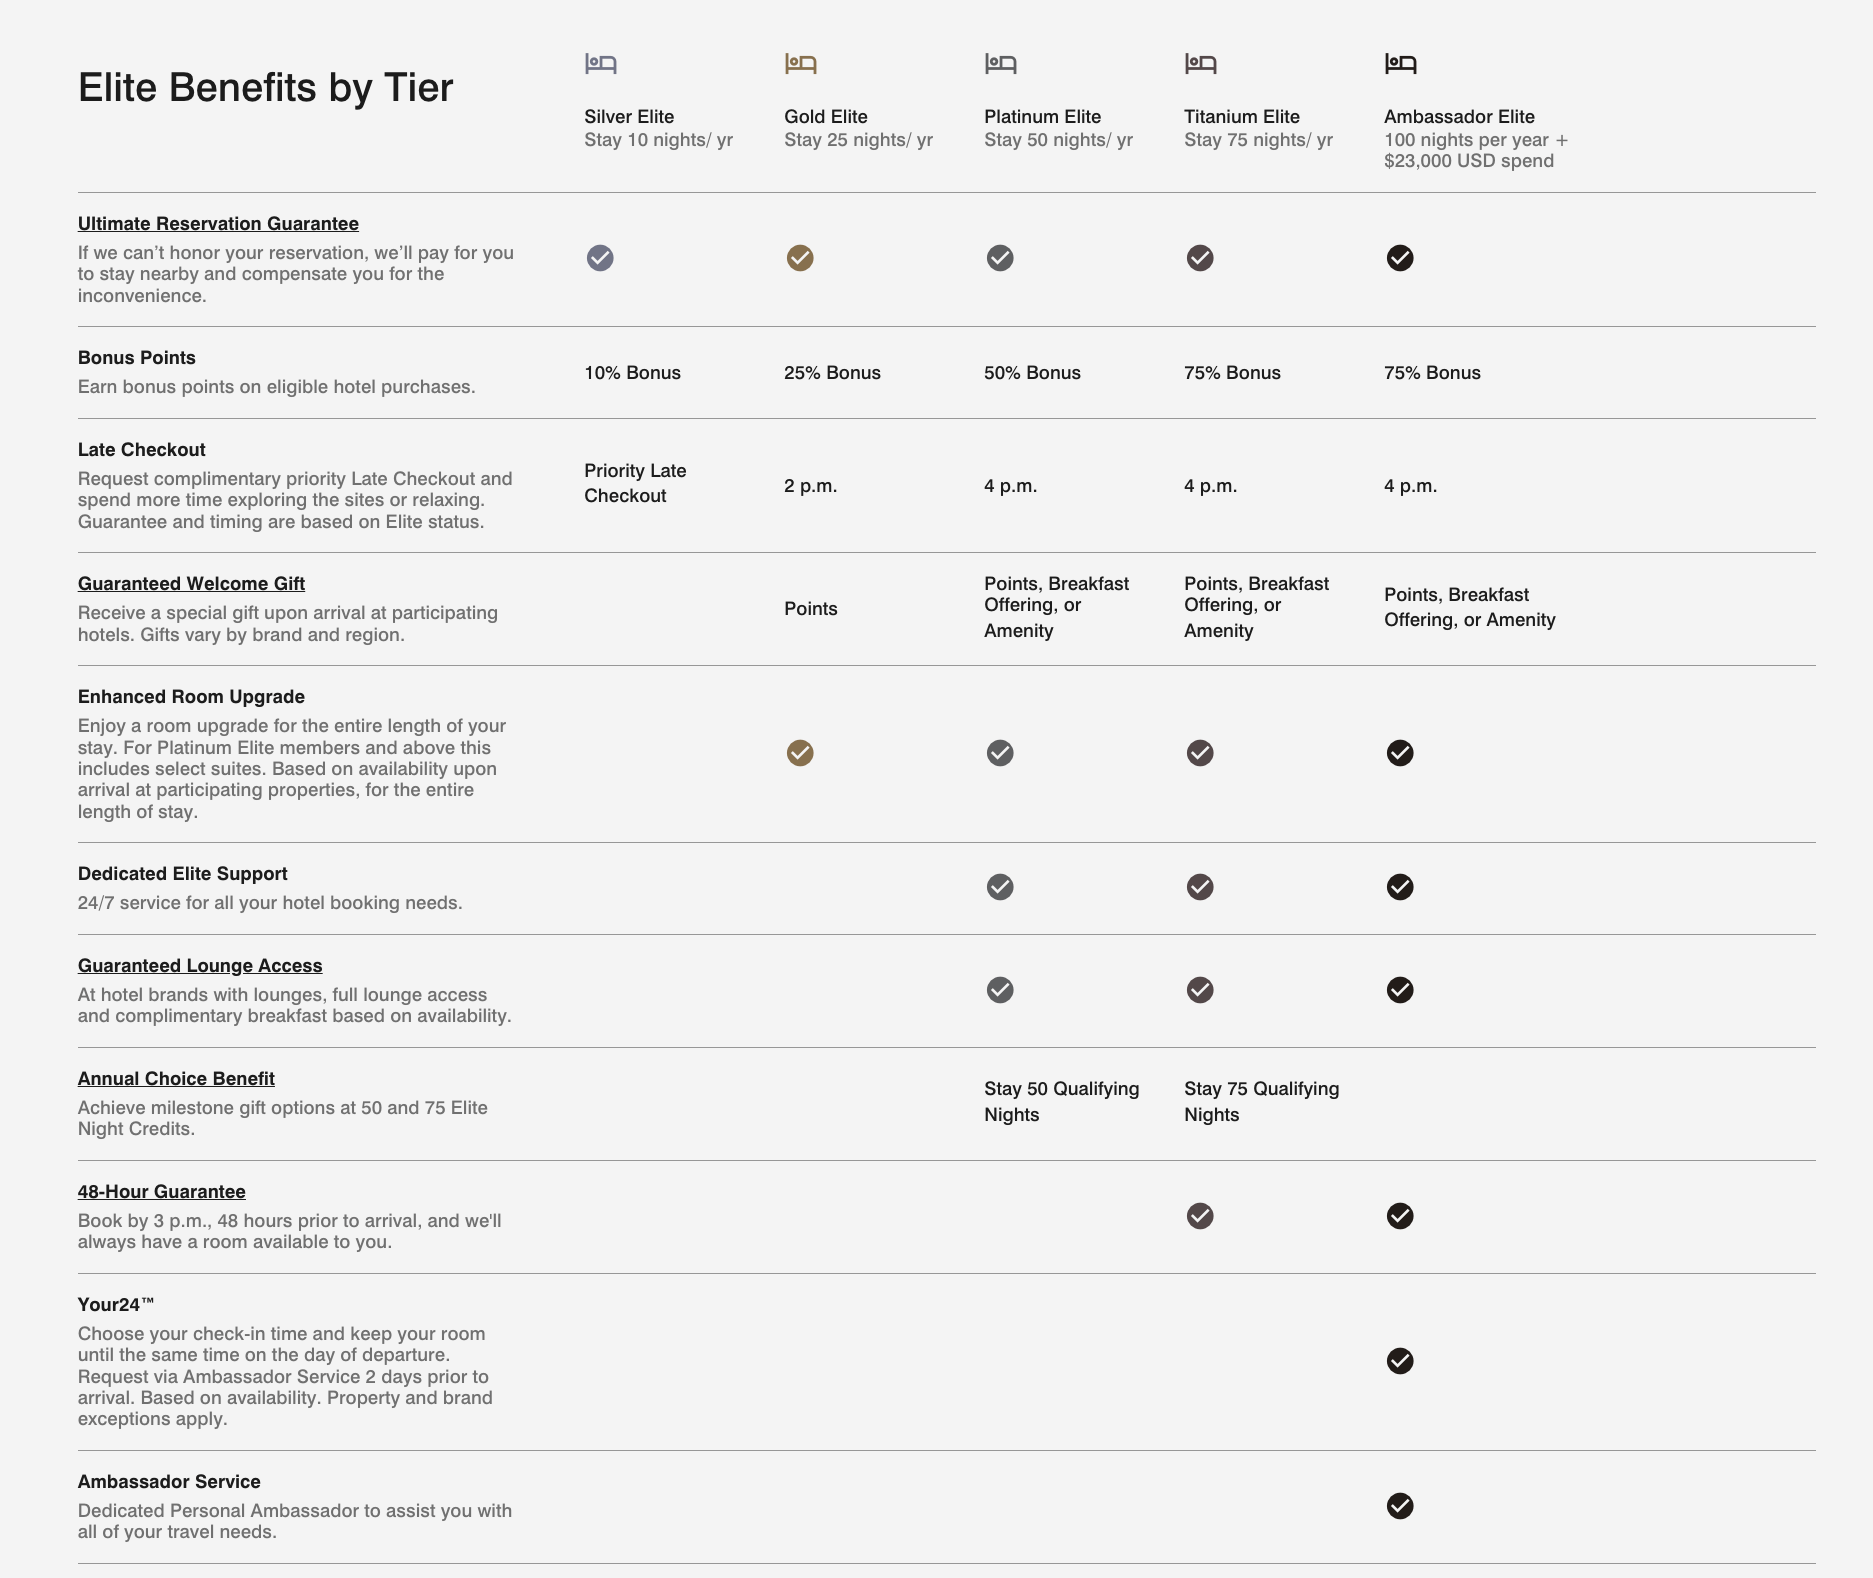
Task: Open the Annual Choice Benefit link
Action: point(176,1079)
